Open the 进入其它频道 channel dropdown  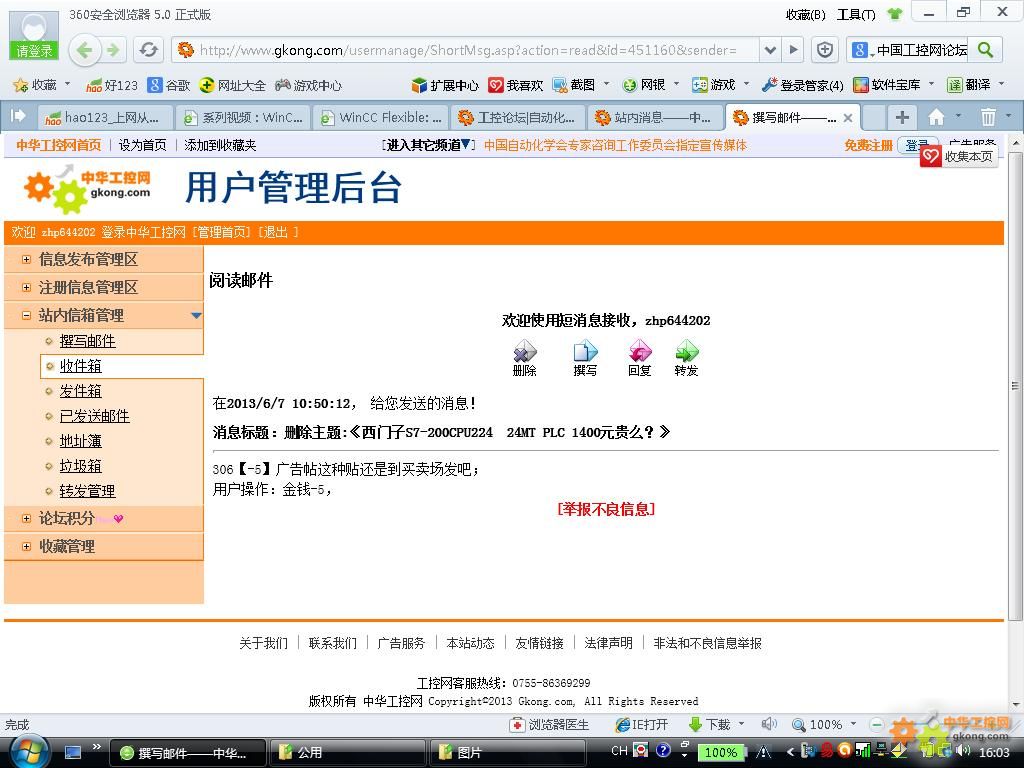[428, 145]
